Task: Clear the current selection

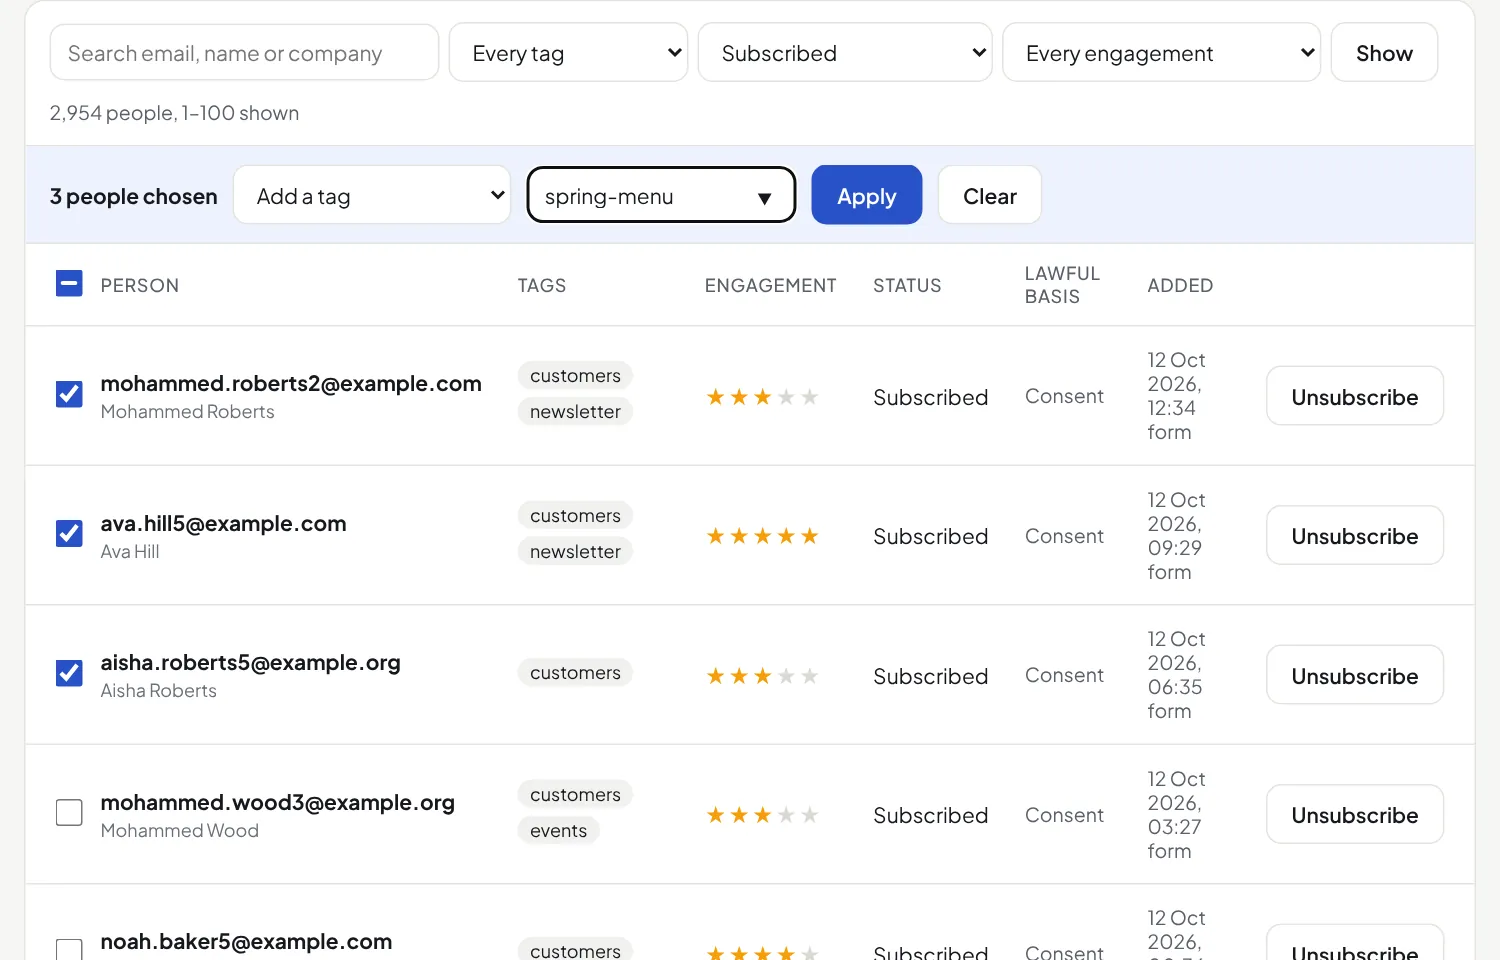Action: pyautogui.click(x=990, y=196)
